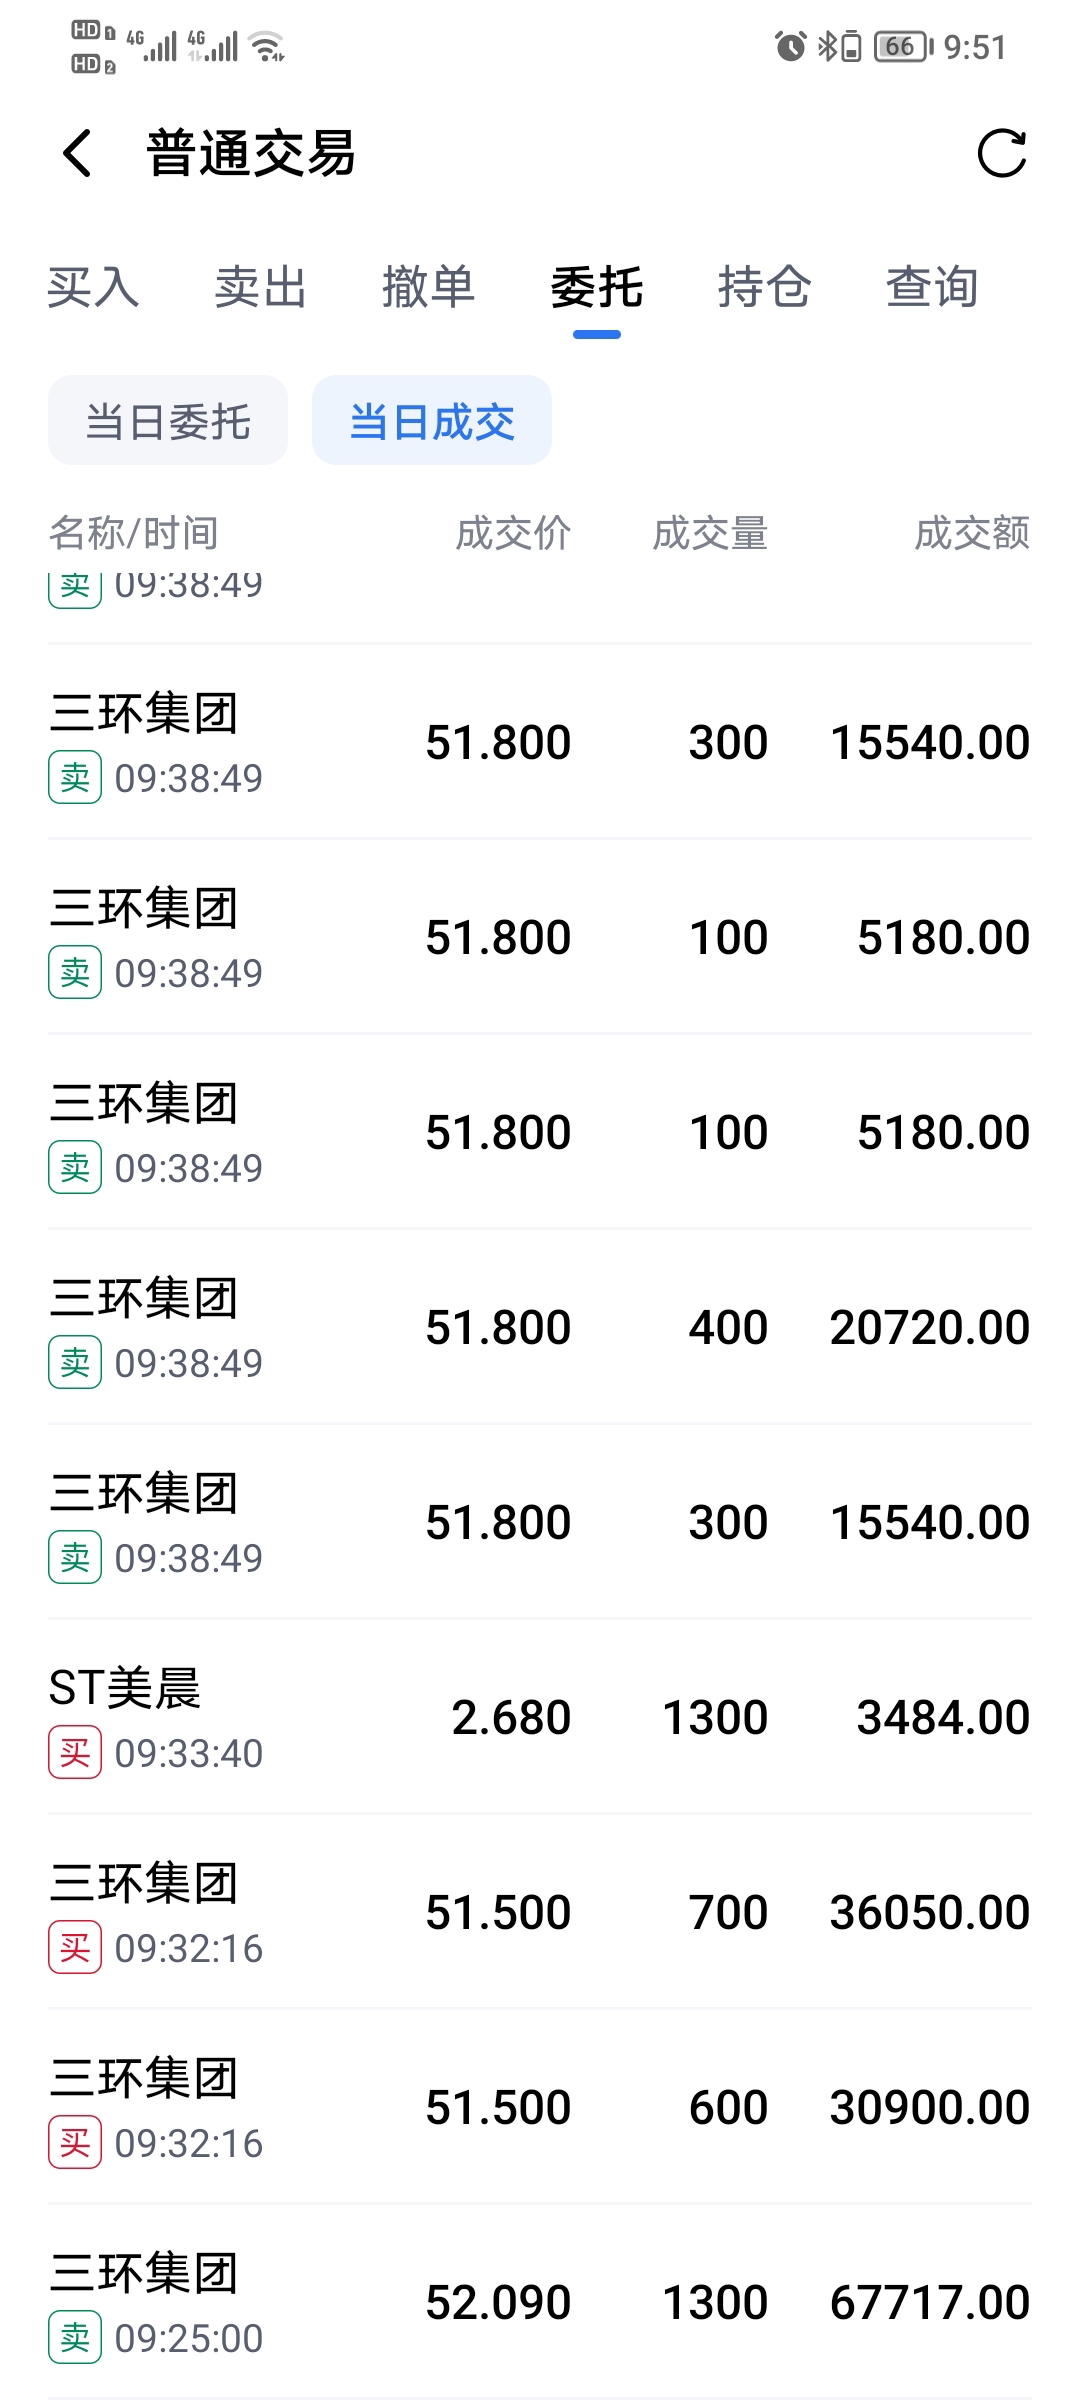Viewport: 1080px width, 2400px height.
Task: Tap the battery level indicator
Action: 902,46
